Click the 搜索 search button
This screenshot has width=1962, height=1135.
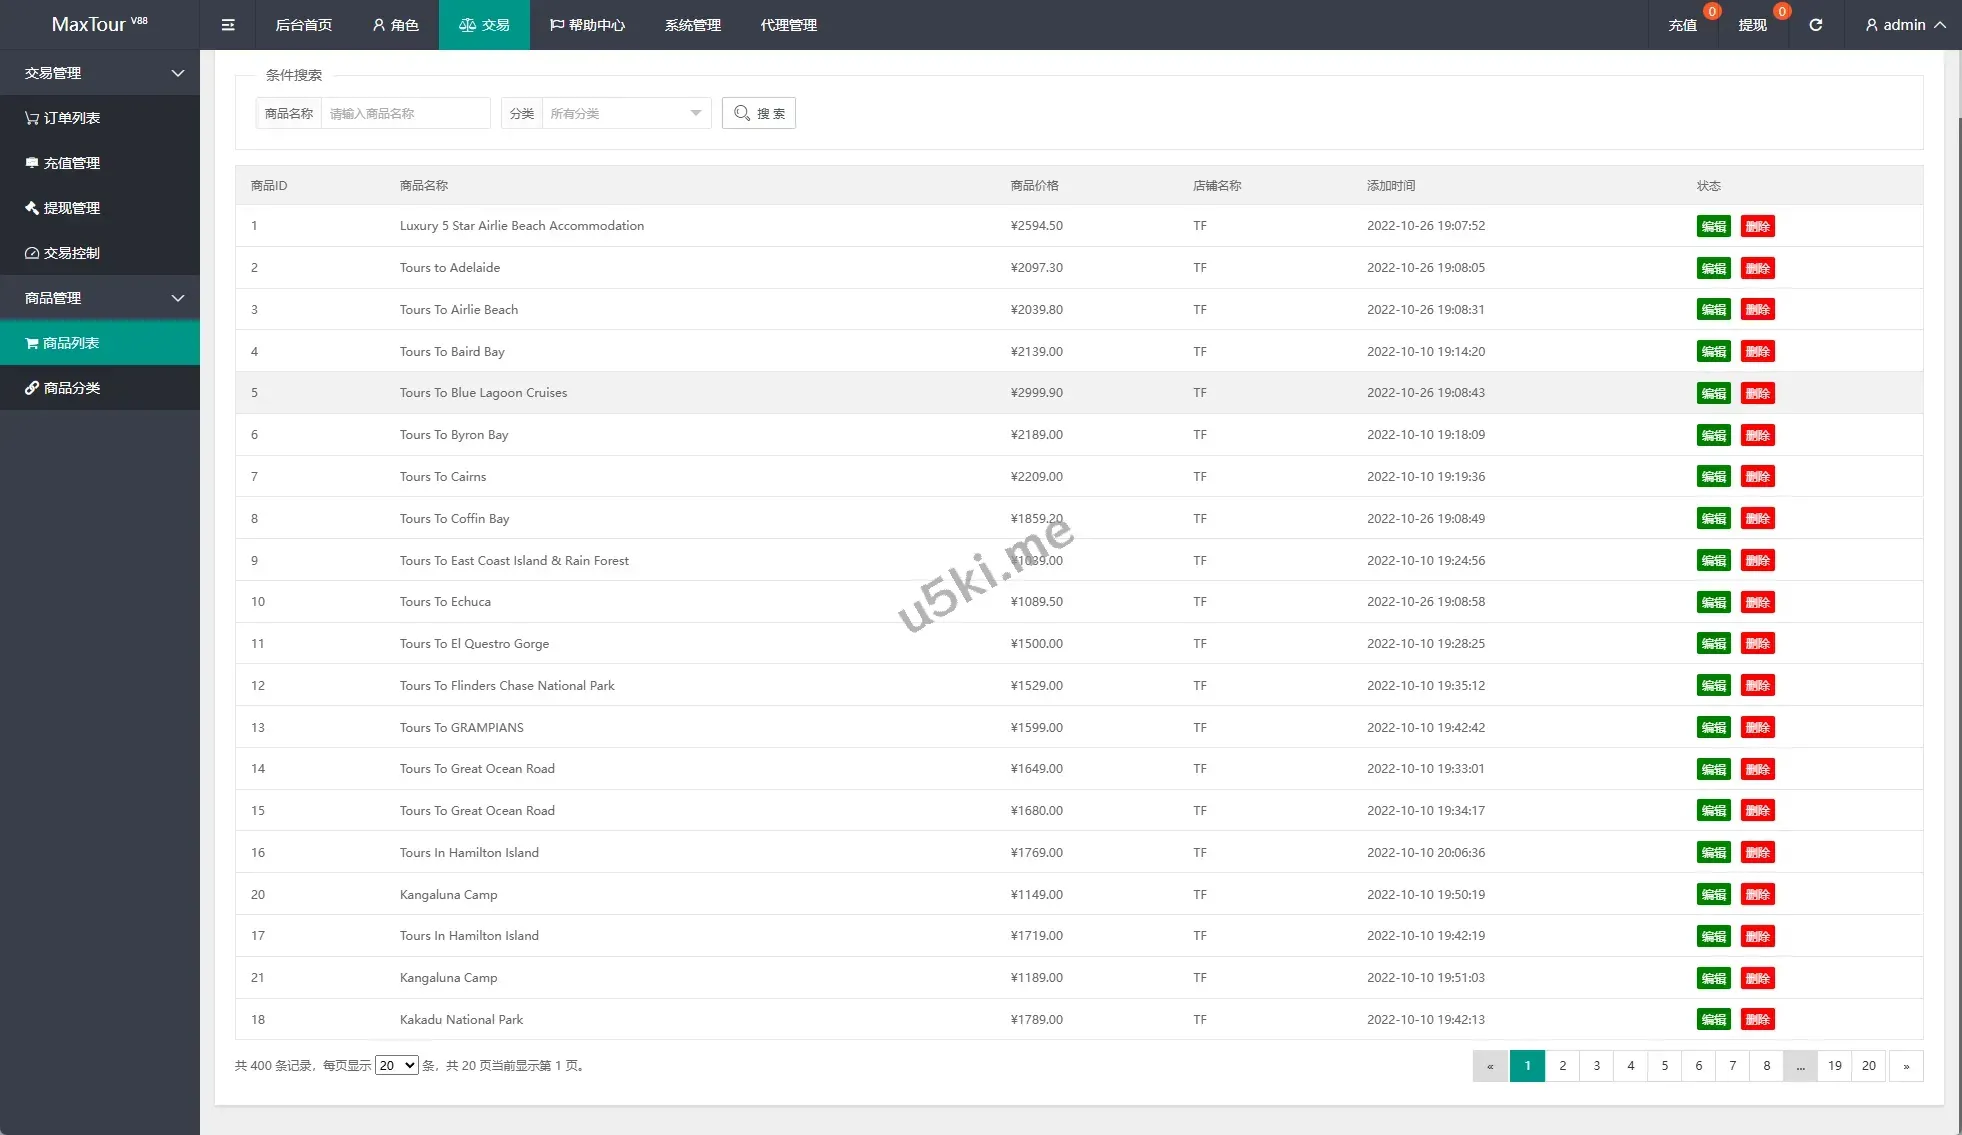759,113
